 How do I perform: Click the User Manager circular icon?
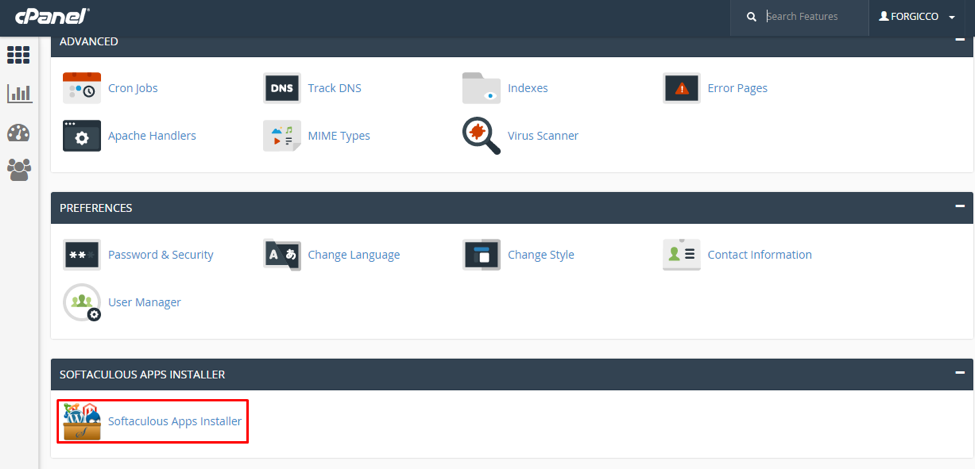pos(82,302)
